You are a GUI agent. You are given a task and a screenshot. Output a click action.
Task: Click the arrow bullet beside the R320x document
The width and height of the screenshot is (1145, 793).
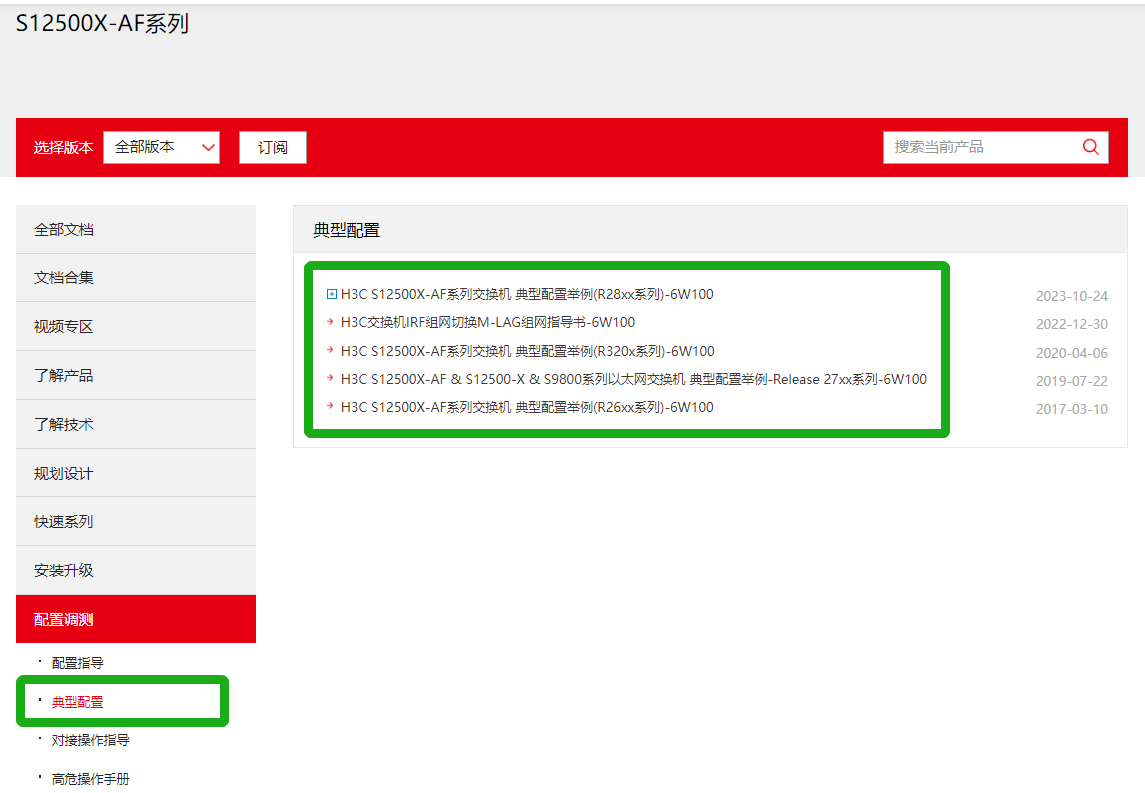coord(330,350)
